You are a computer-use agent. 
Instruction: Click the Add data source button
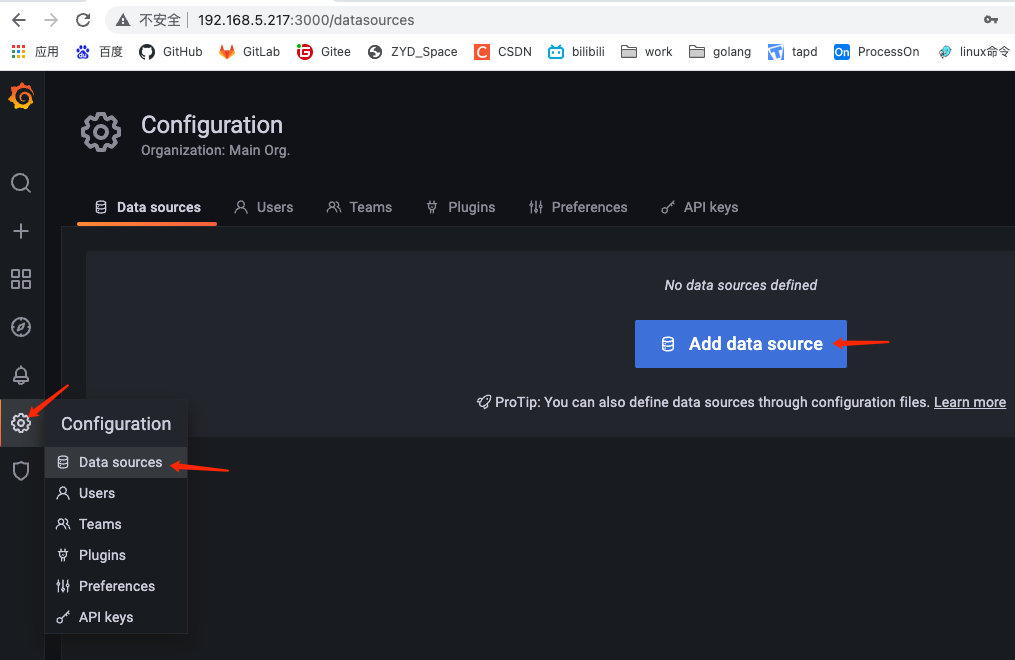click(741, 344)
